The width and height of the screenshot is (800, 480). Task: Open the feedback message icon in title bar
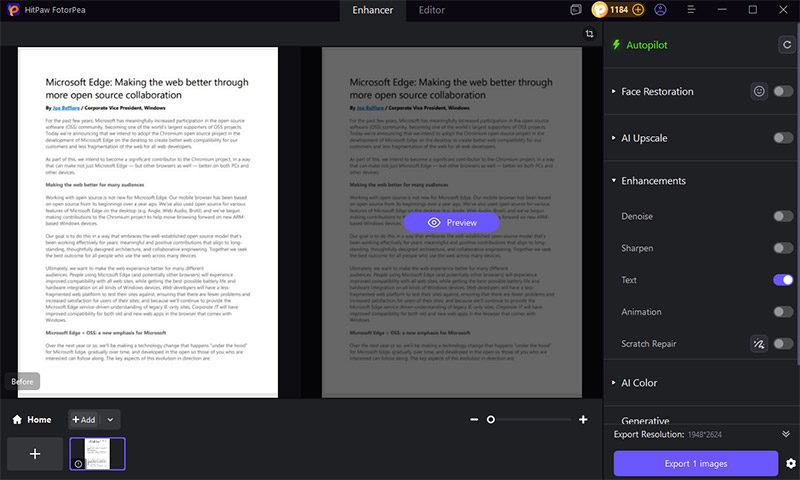pyautogui.click(x=576, y=10)
